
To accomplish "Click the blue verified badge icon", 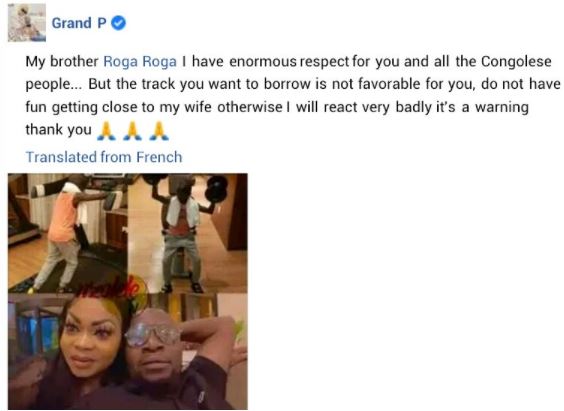I will tap(118, 23).
